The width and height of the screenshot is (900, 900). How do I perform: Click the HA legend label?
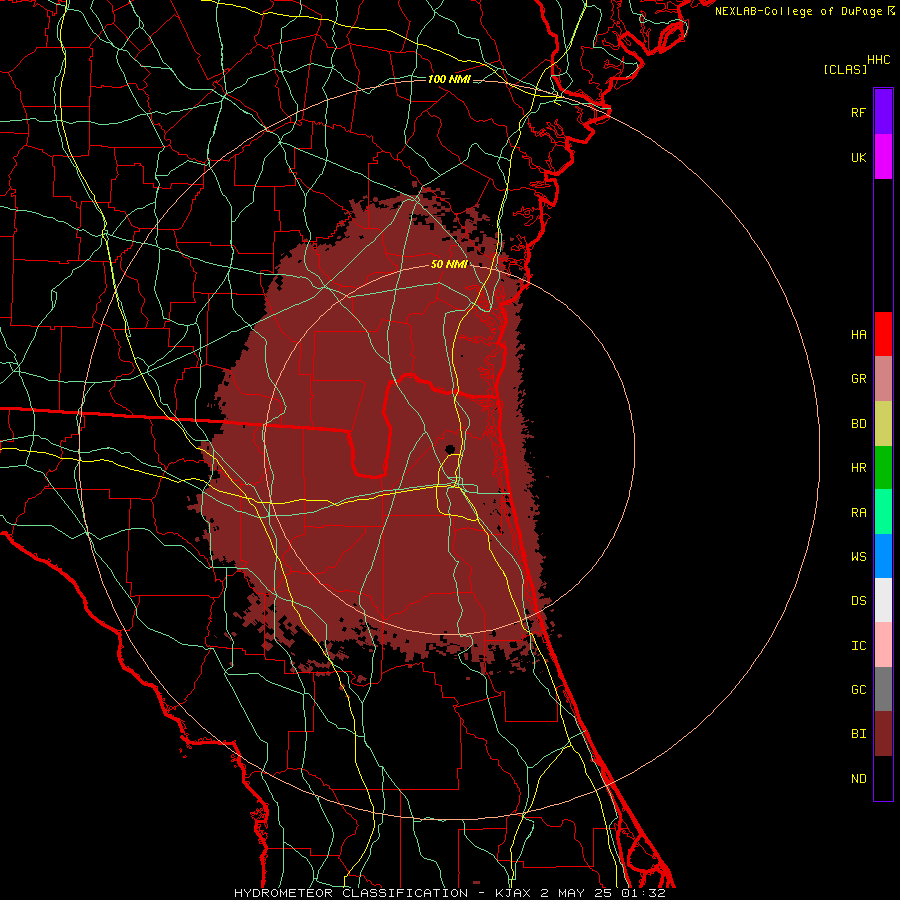[858, 335]
